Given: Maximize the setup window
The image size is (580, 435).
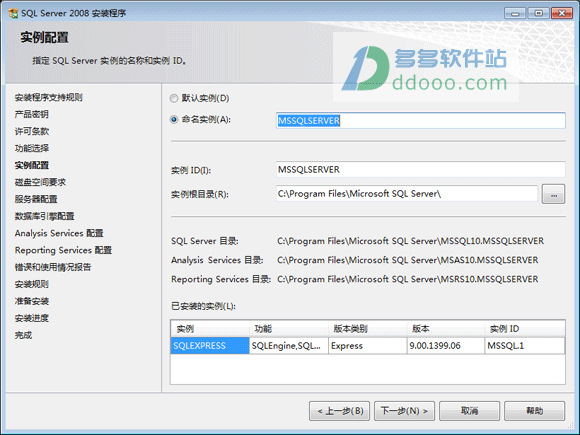Looking at the screenshot, I should [x=539, y=13].
